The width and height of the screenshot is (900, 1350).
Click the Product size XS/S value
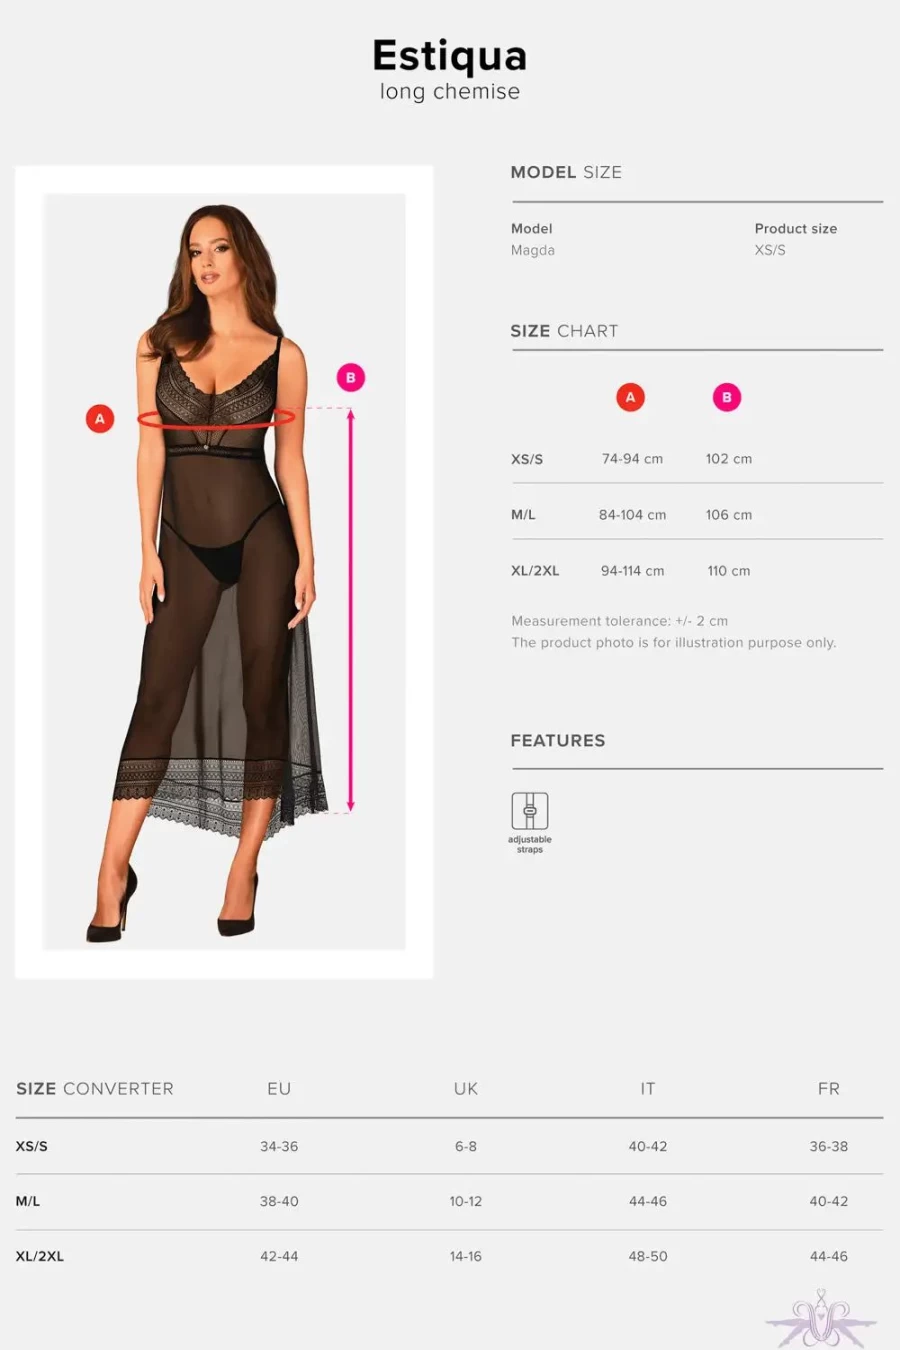click(770, 250)
